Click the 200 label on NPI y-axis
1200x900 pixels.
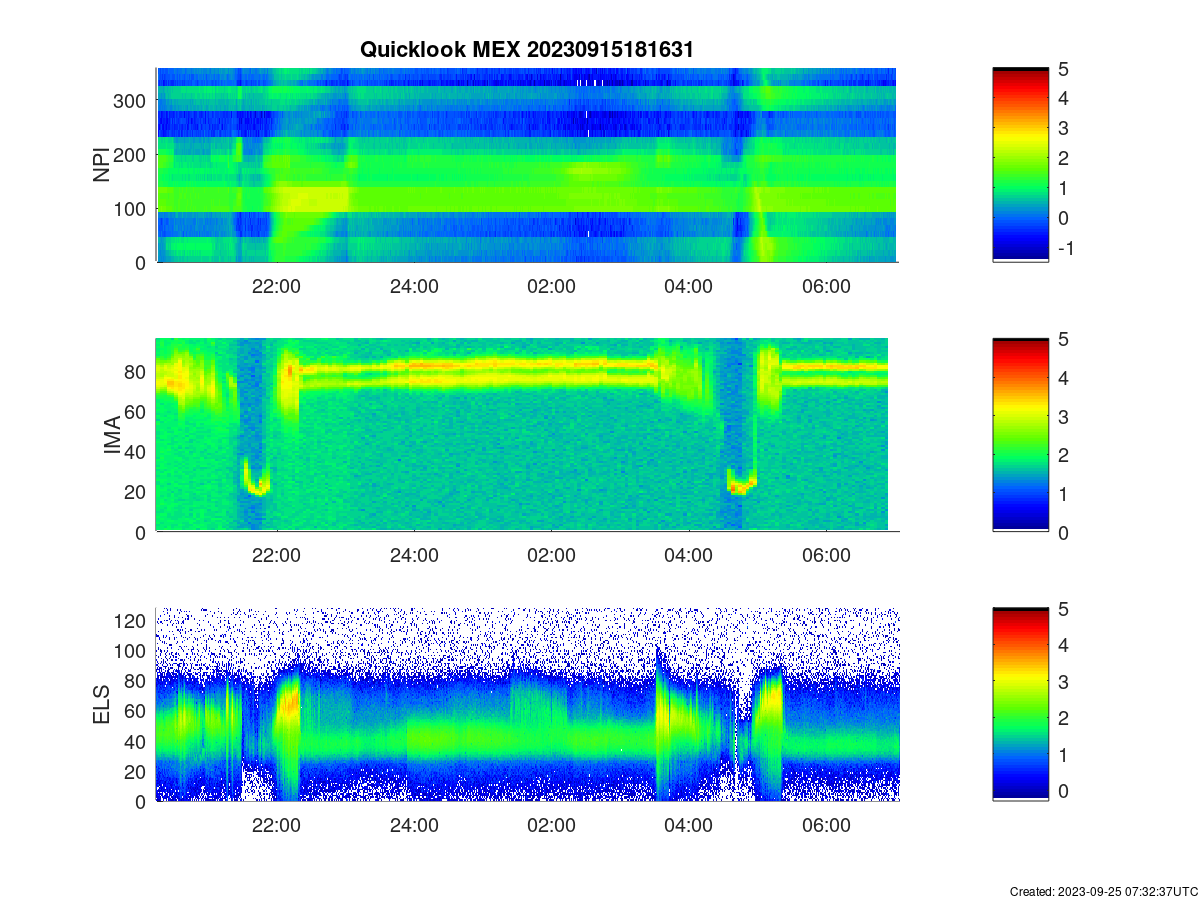(130, 154)
